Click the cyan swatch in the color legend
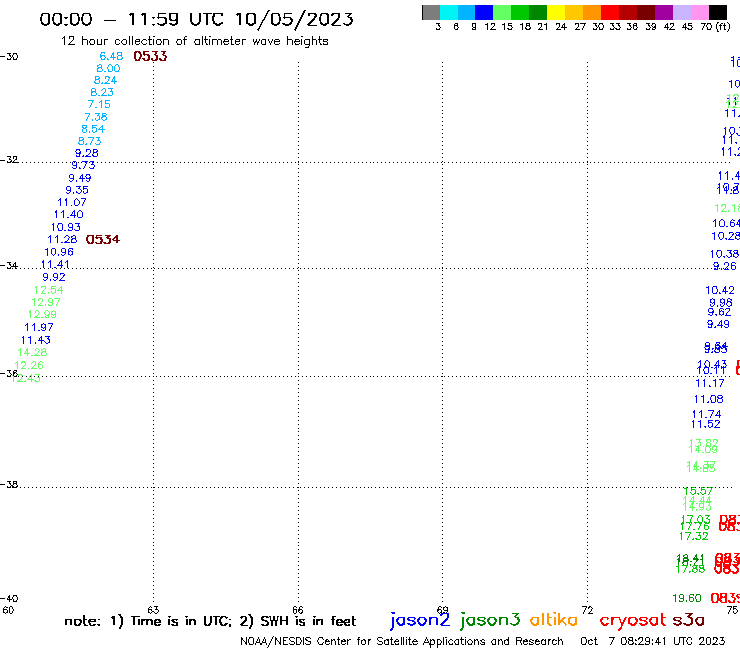The width and height of the screenshot is (740, 650). 449,12
